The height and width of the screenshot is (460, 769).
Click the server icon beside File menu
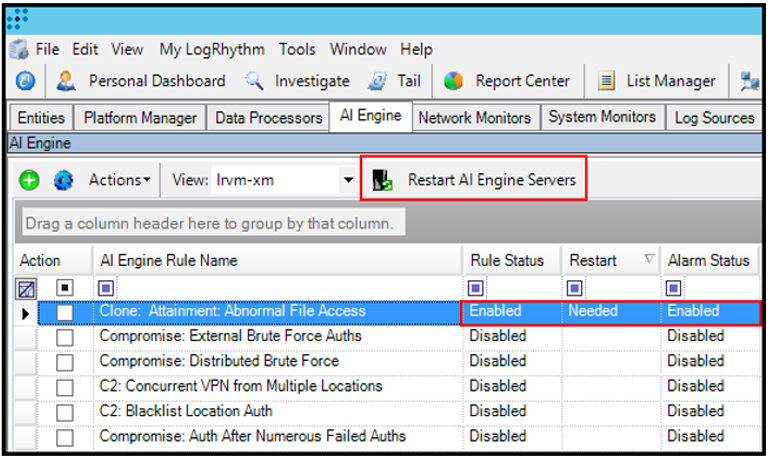click(x=19, y=49)
